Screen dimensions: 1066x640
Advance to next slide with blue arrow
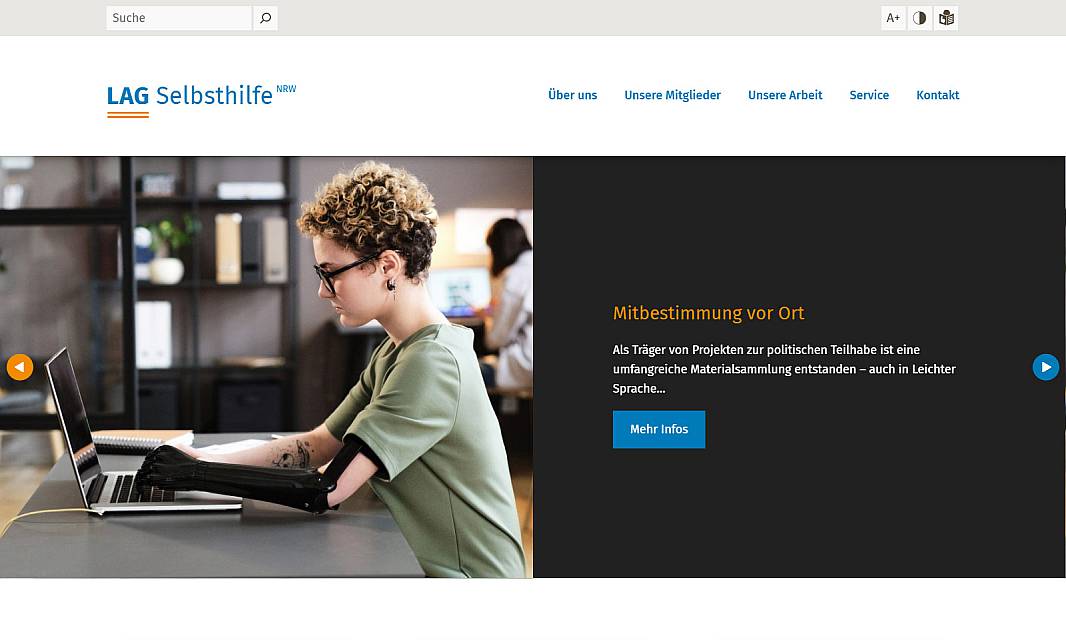pos(1046,367)
